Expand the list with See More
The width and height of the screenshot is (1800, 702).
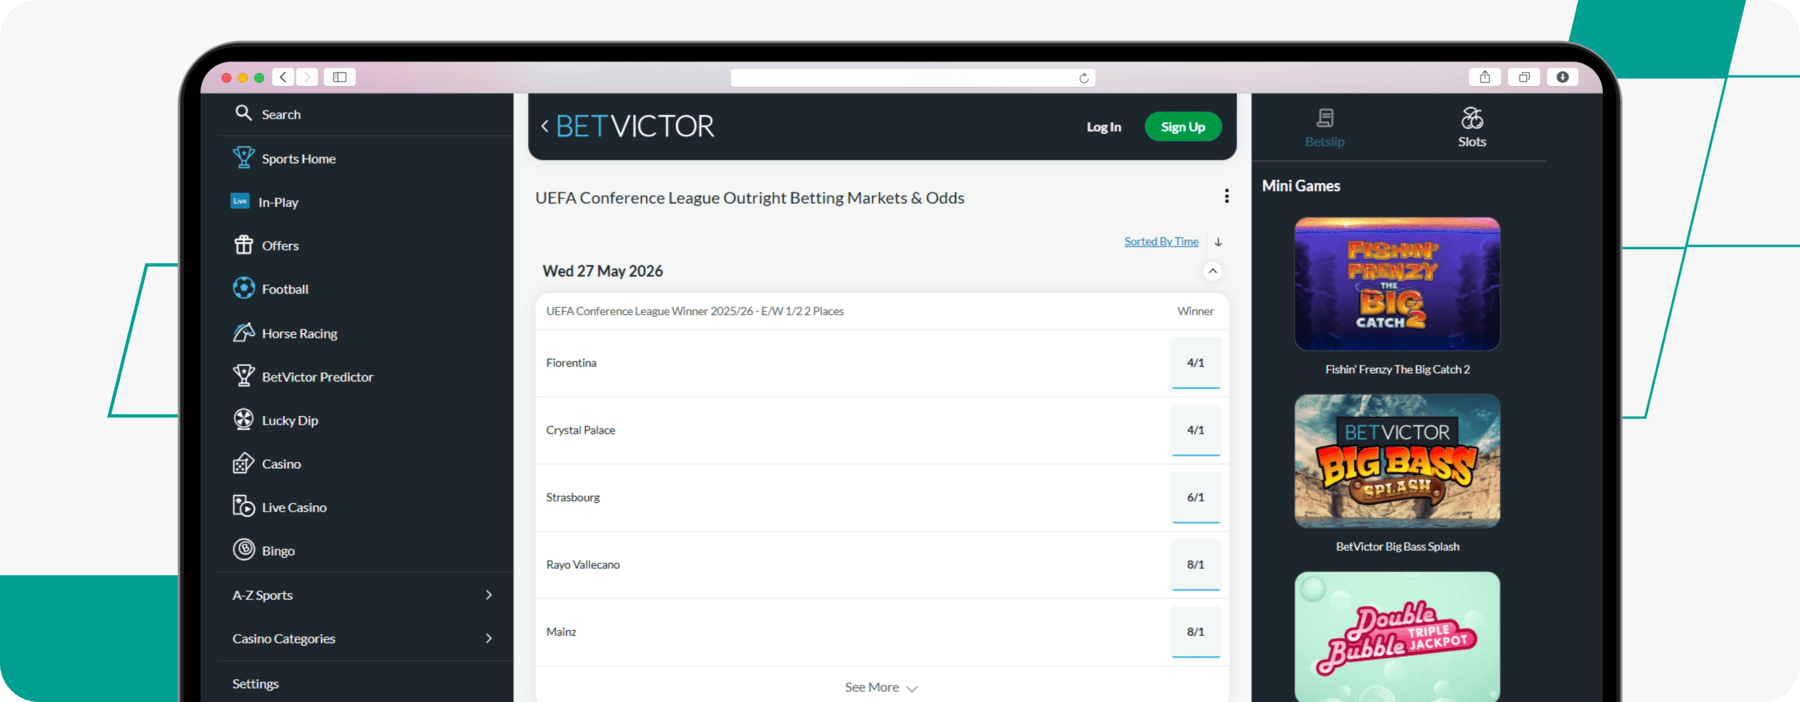tap(881, 687)
